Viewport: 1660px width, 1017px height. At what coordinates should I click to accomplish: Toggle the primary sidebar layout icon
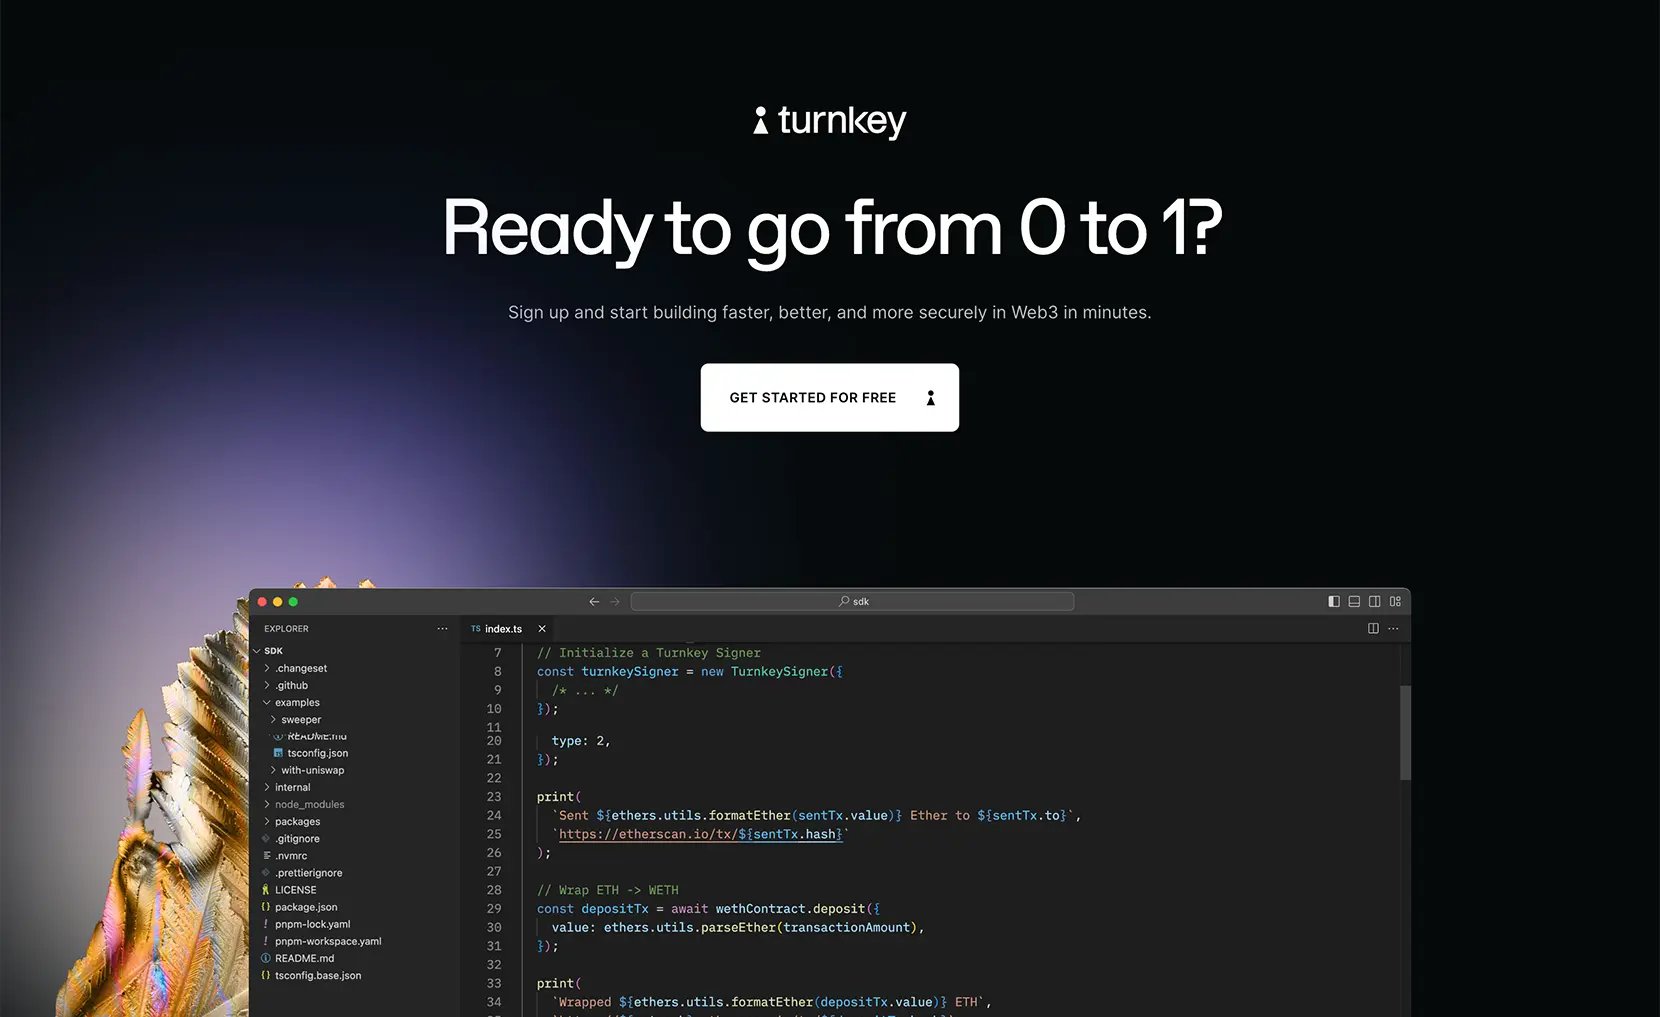tap(1333, 601)
